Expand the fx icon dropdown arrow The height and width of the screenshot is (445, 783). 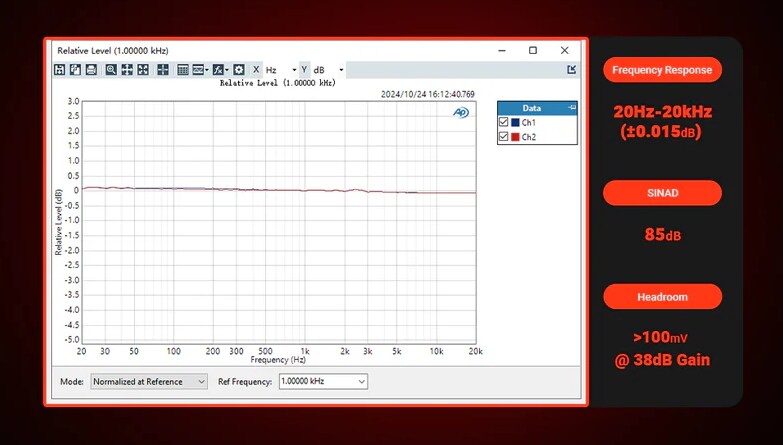(227, 70)
